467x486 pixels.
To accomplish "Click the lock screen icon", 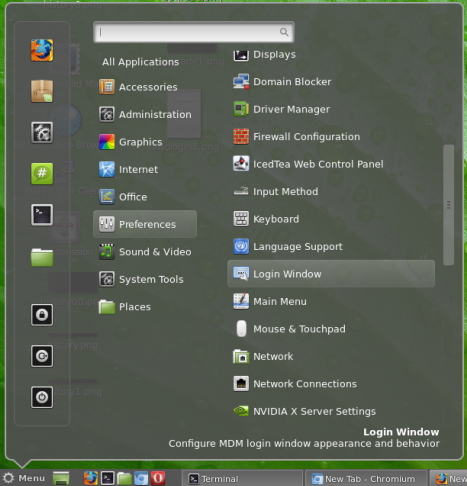I will [42, 315].
